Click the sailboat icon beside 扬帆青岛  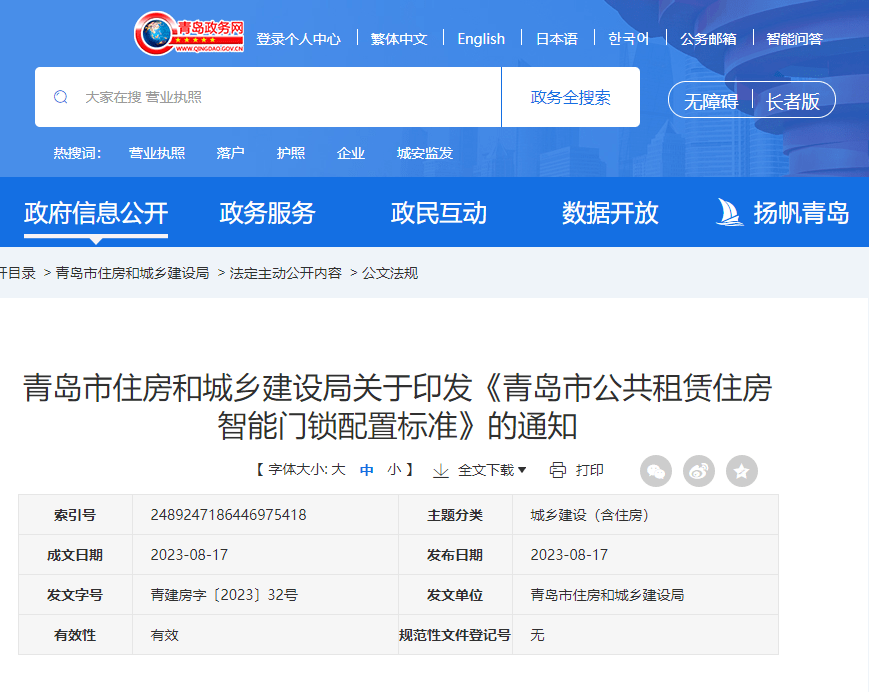[729, 212]
